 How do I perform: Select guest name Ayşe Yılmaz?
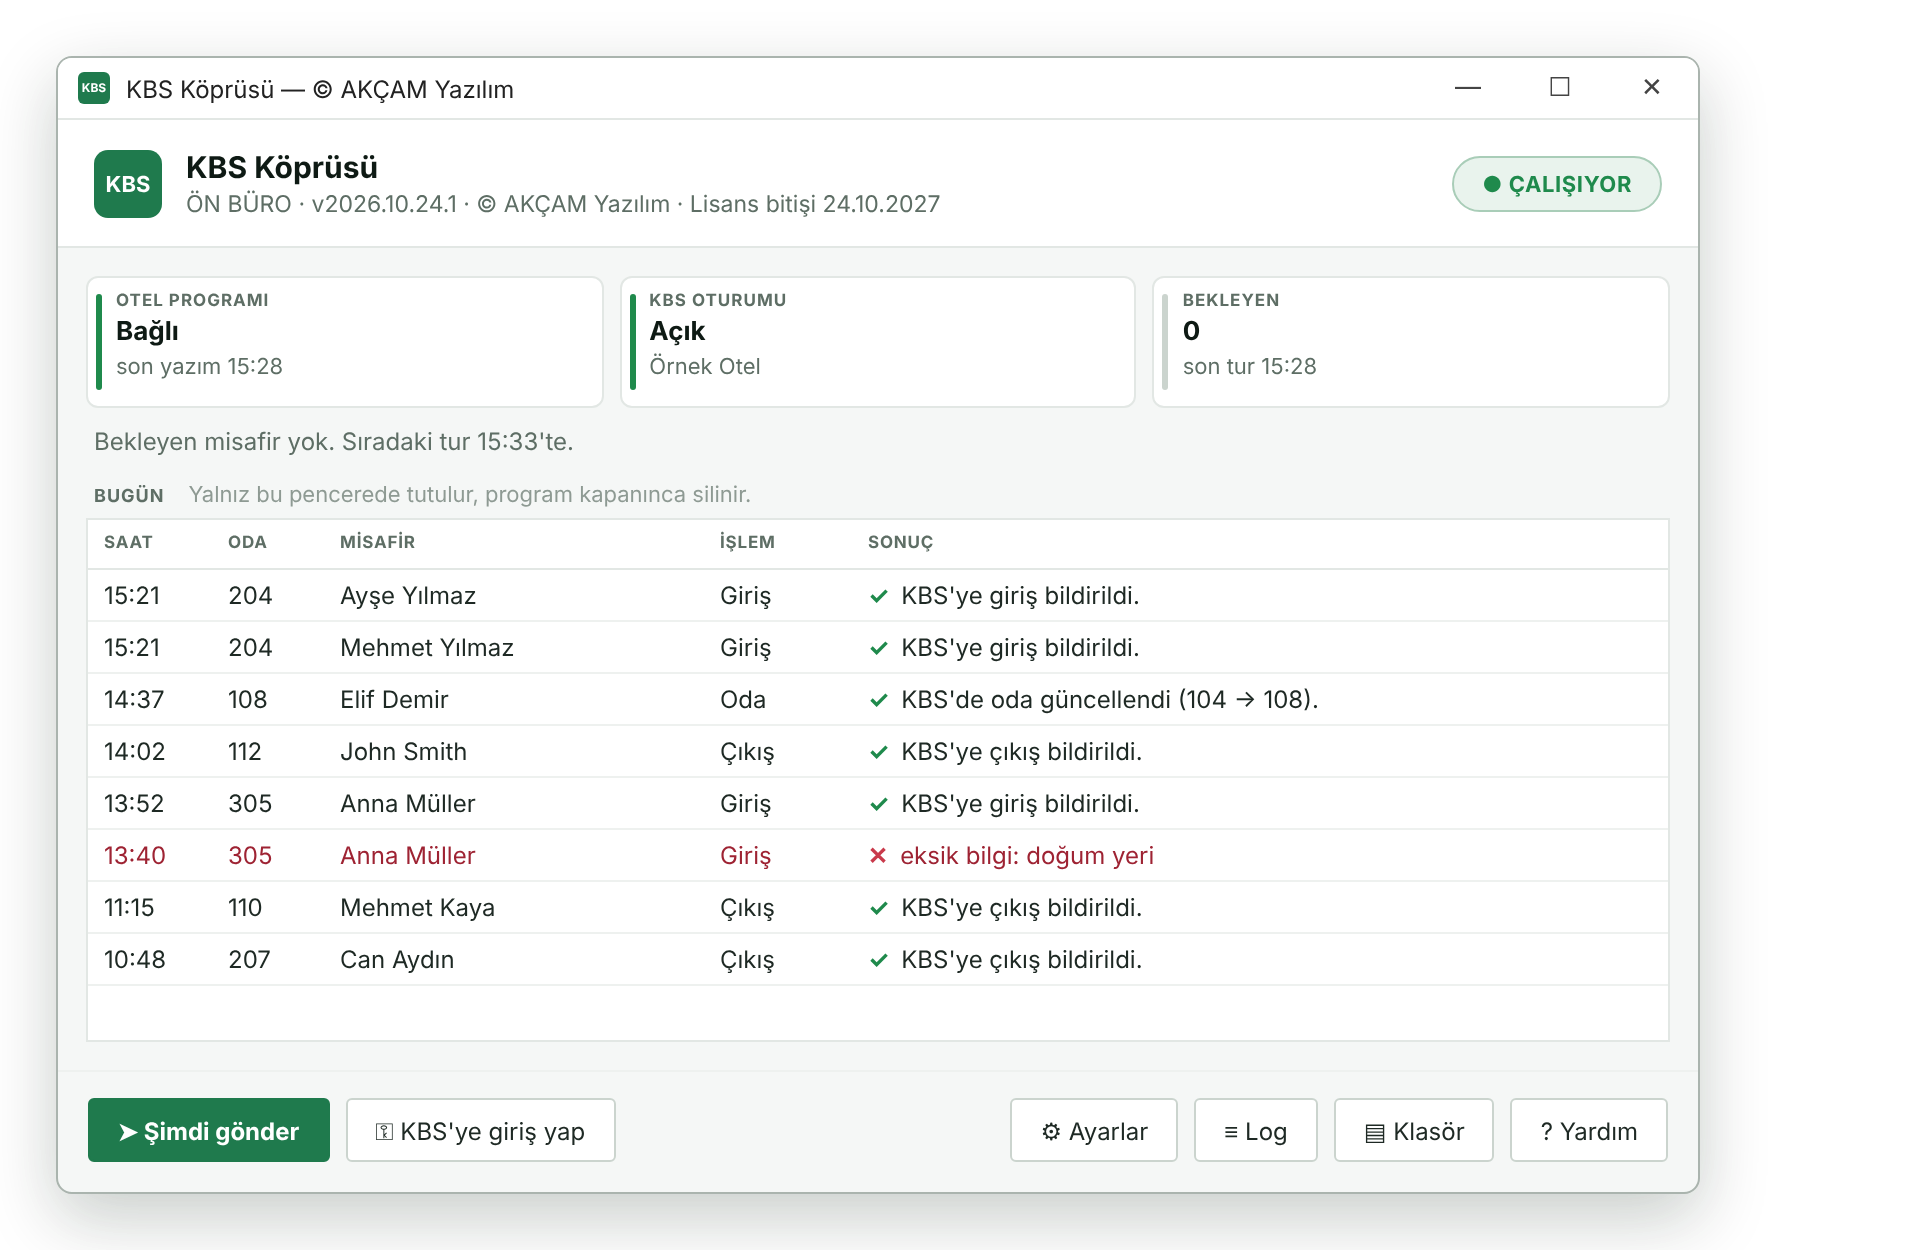tap(408, 596)
